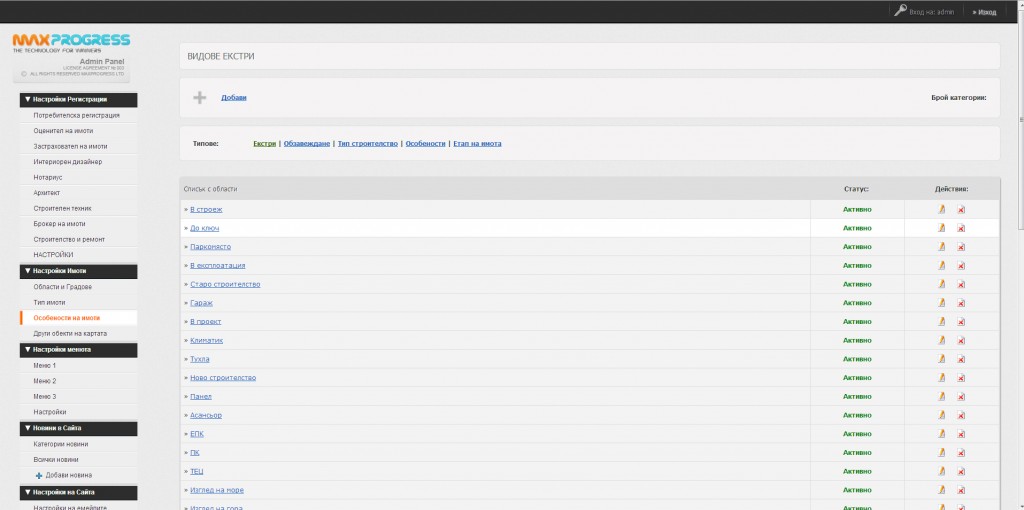Image resolution: width=1024 pixels, height=510 pixels.
Task: Collapse the 'Настройки Регистрация' section
Action: point(78,100)
